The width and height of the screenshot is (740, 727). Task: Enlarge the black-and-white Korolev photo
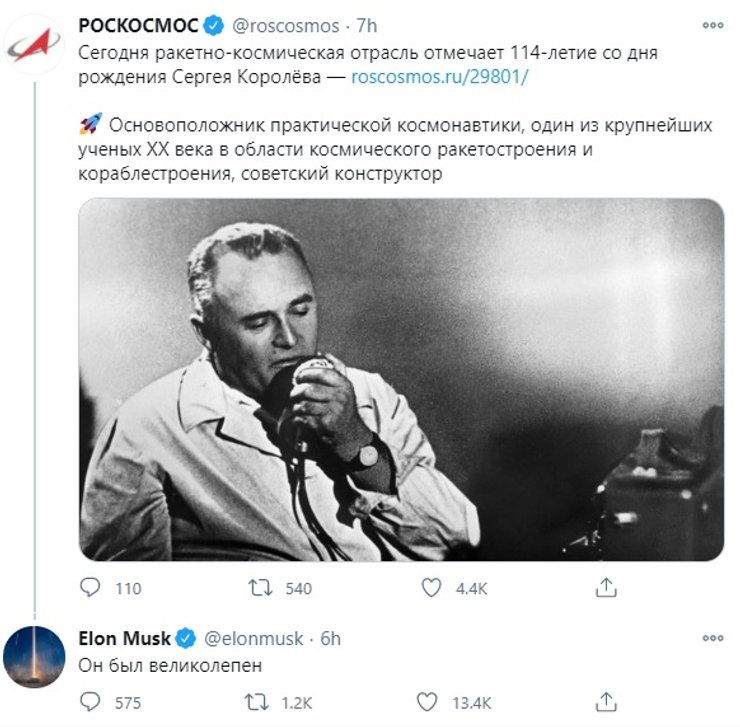(x=401, y=378)
